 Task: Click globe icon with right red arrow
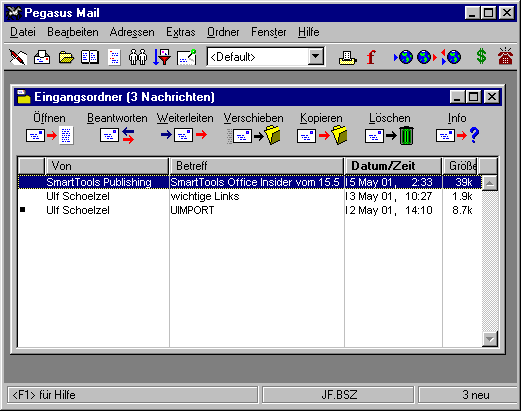tap(427, 57)
